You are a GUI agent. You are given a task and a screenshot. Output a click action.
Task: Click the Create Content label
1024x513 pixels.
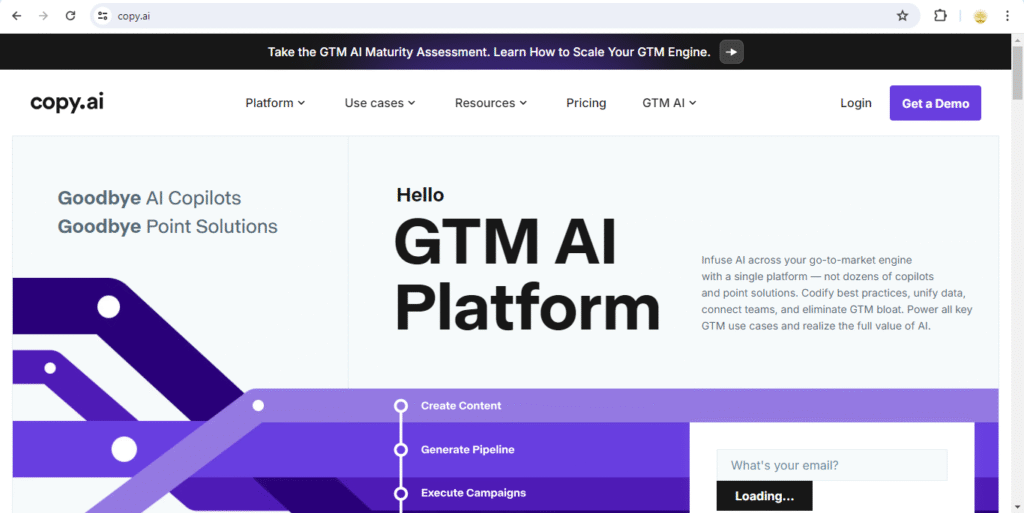461,406
